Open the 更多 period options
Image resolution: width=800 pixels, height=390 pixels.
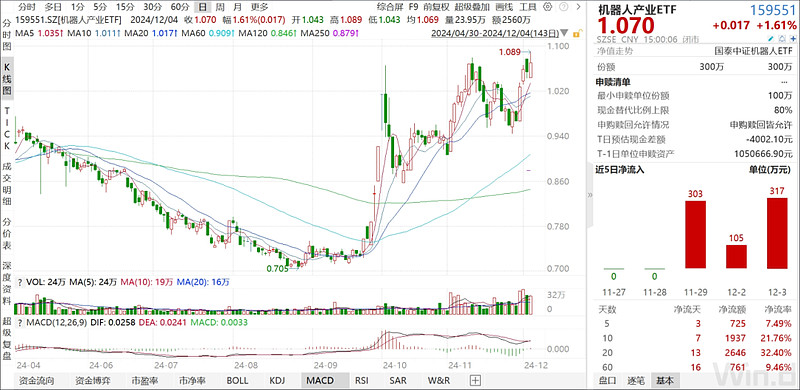(260, 7)
